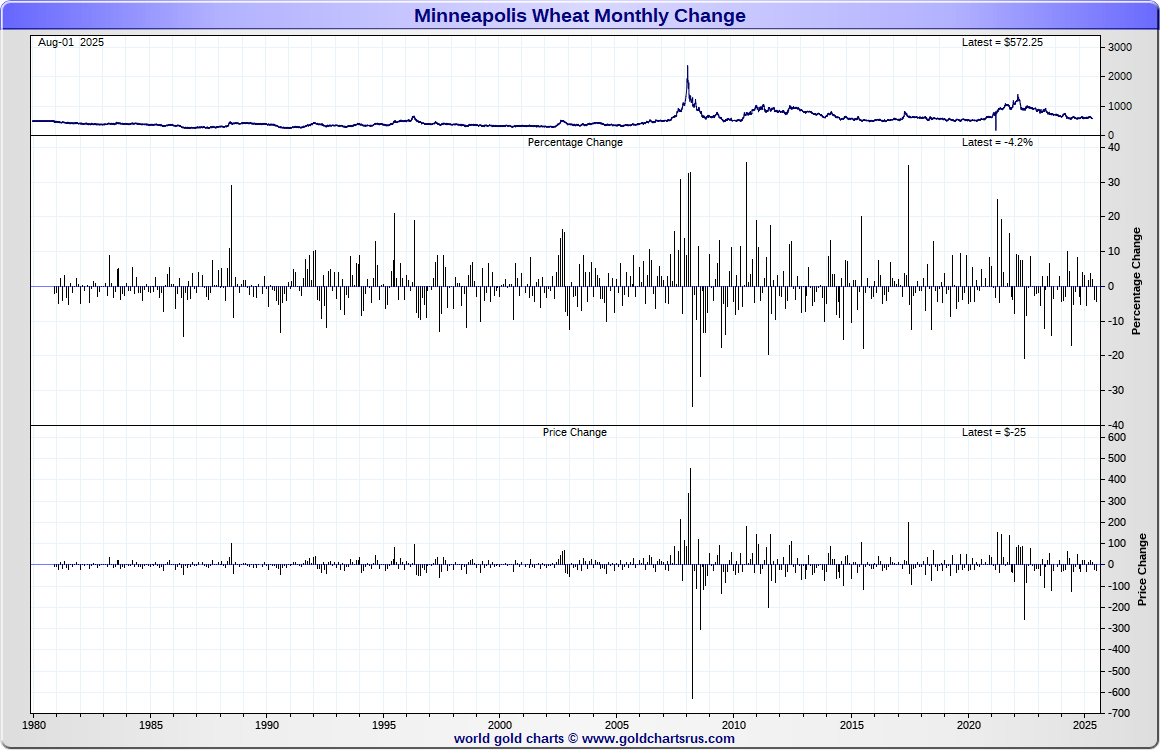The width and height of the screenshot is (1160, 750).
Task: Click the vertical Price Change axis title
Action: [x=1142, y=570]
